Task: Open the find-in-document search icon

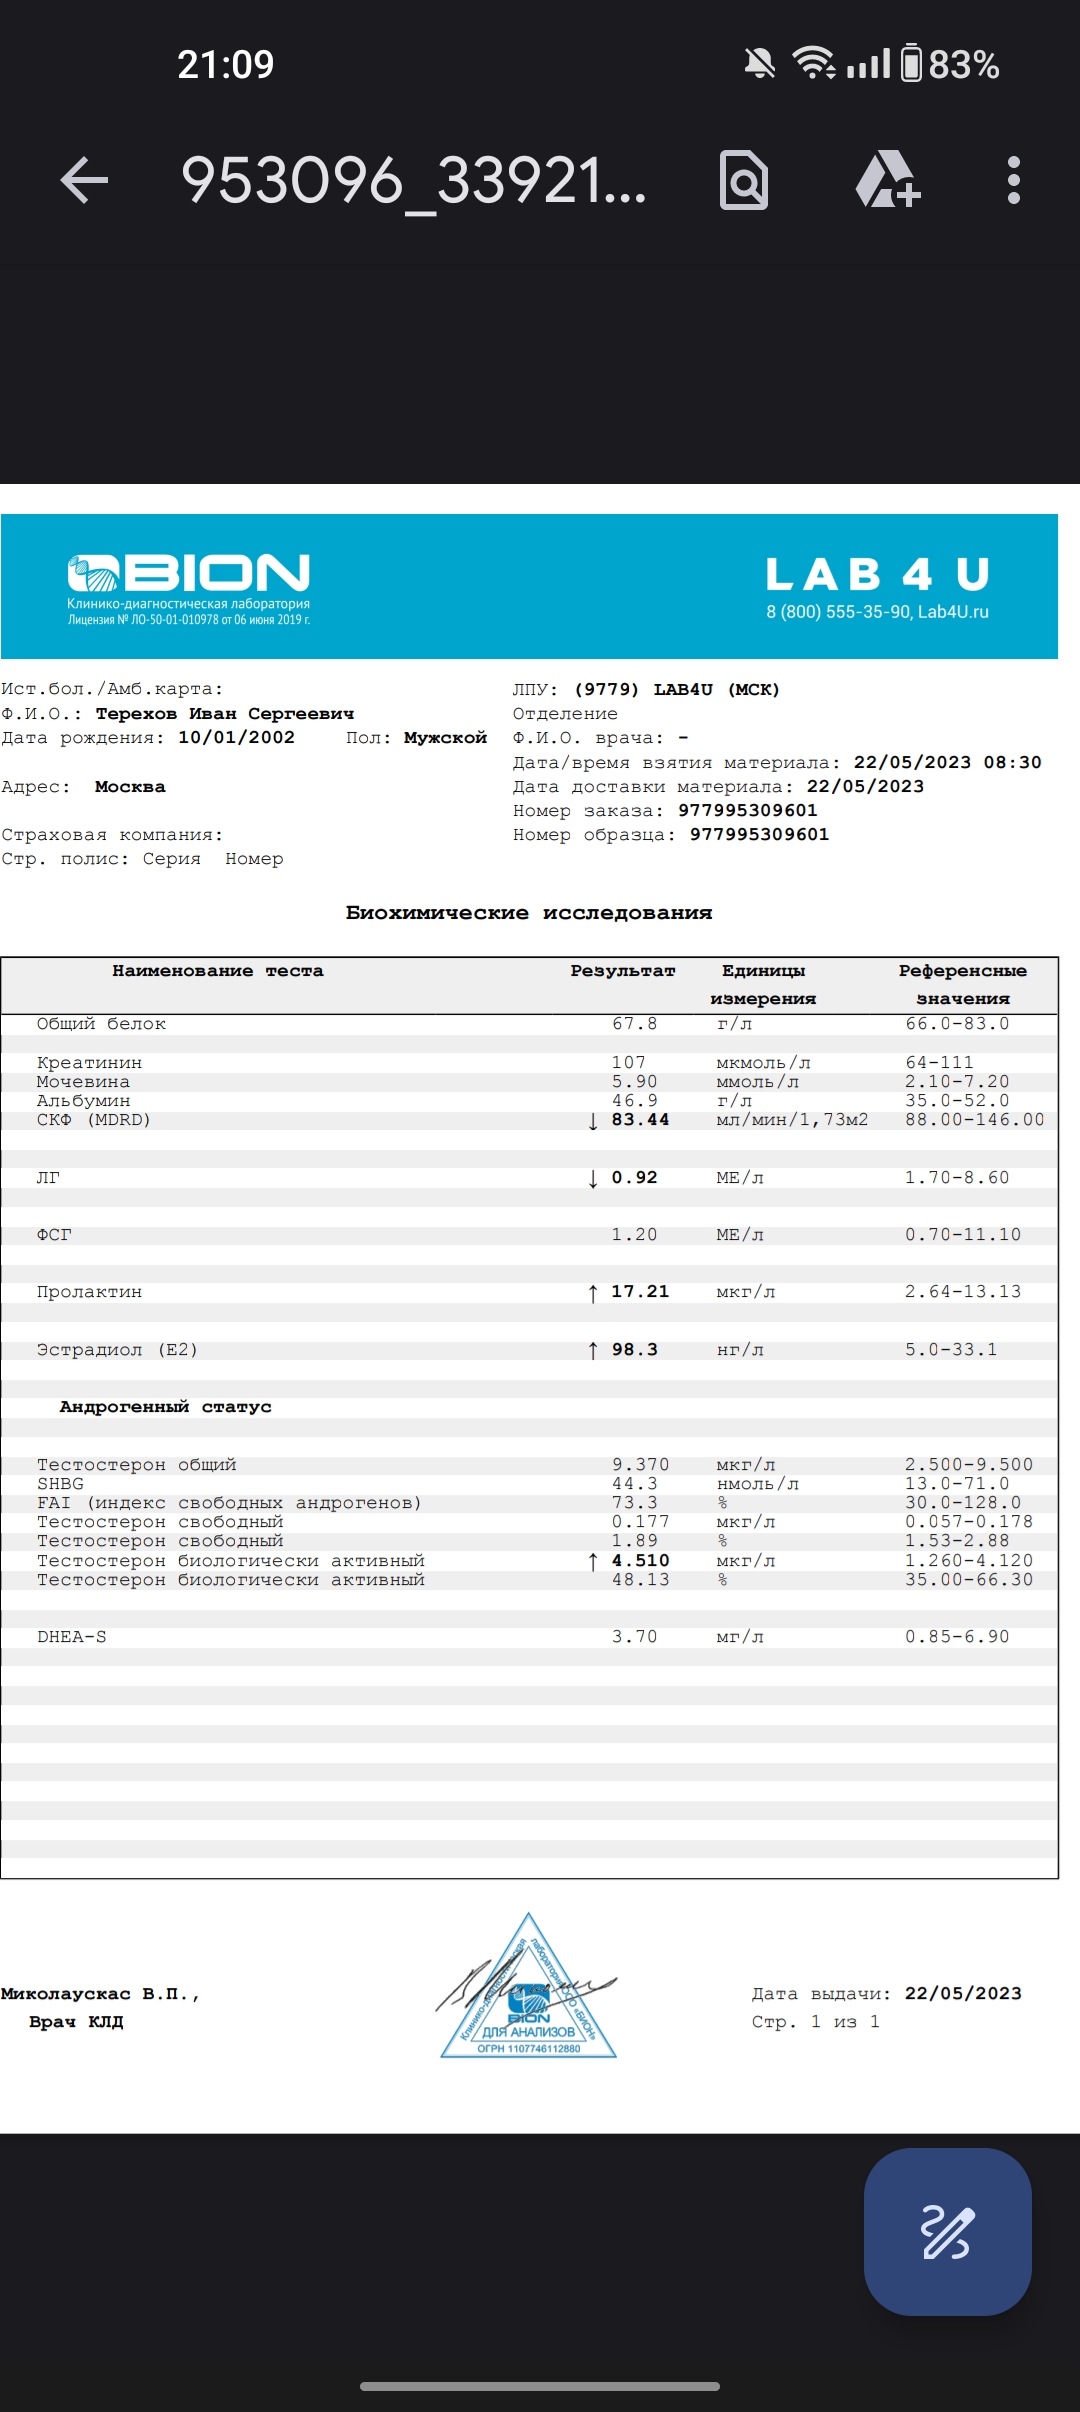Action: click(x=744, y=181)
